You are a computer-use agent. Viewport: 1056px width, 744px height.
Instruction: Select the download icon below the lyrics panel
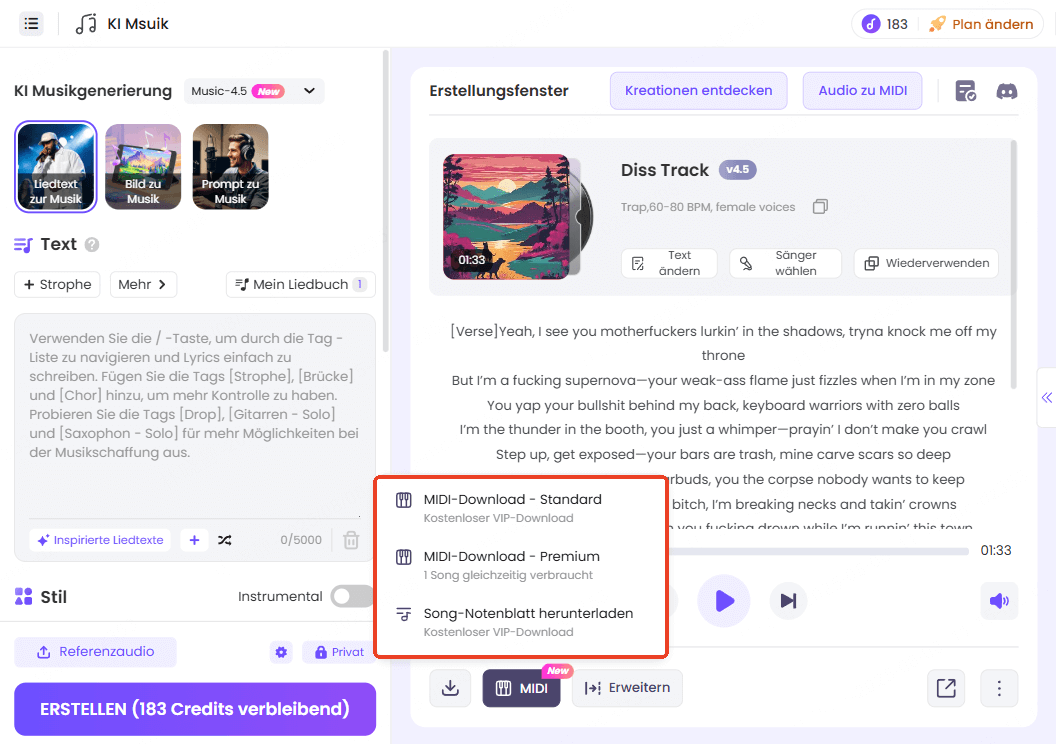pos(450,688)
